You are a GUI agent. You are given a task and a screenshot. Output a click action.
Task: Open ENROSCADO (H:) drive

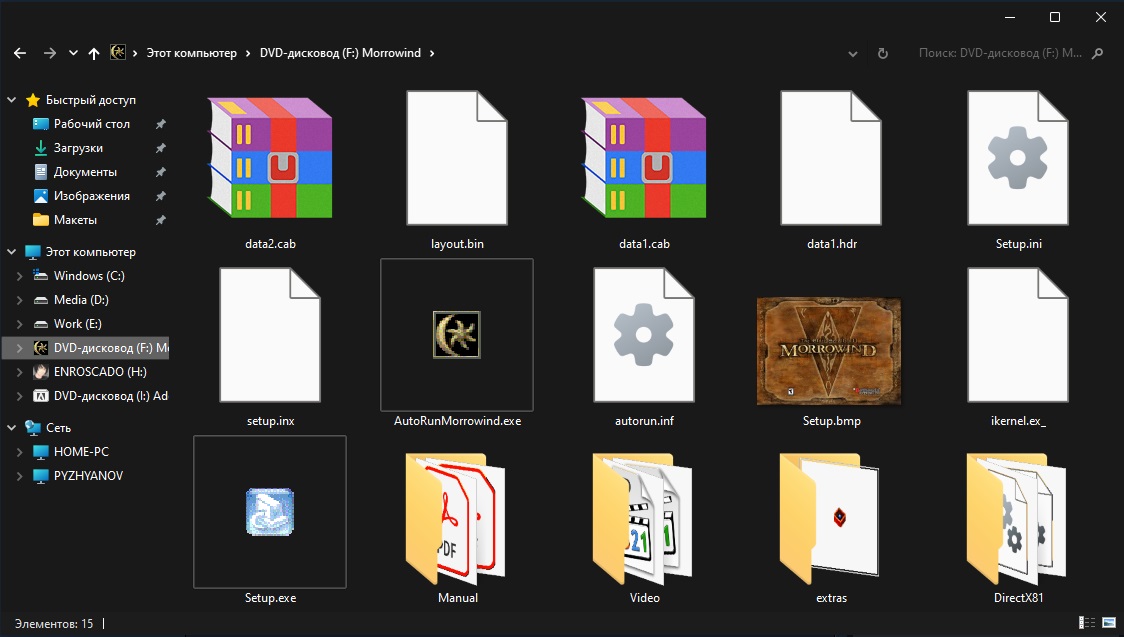point(100,372)
